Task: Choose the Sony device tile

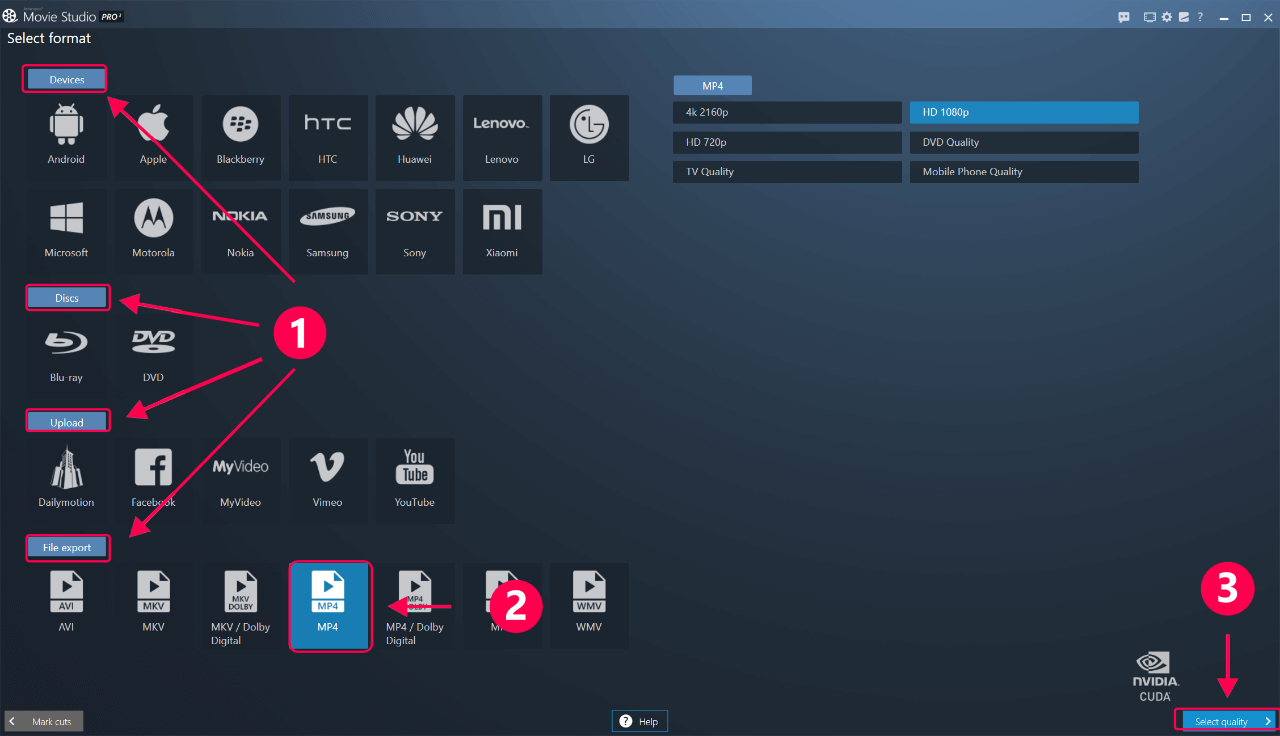Action: [x=415, y=232]
